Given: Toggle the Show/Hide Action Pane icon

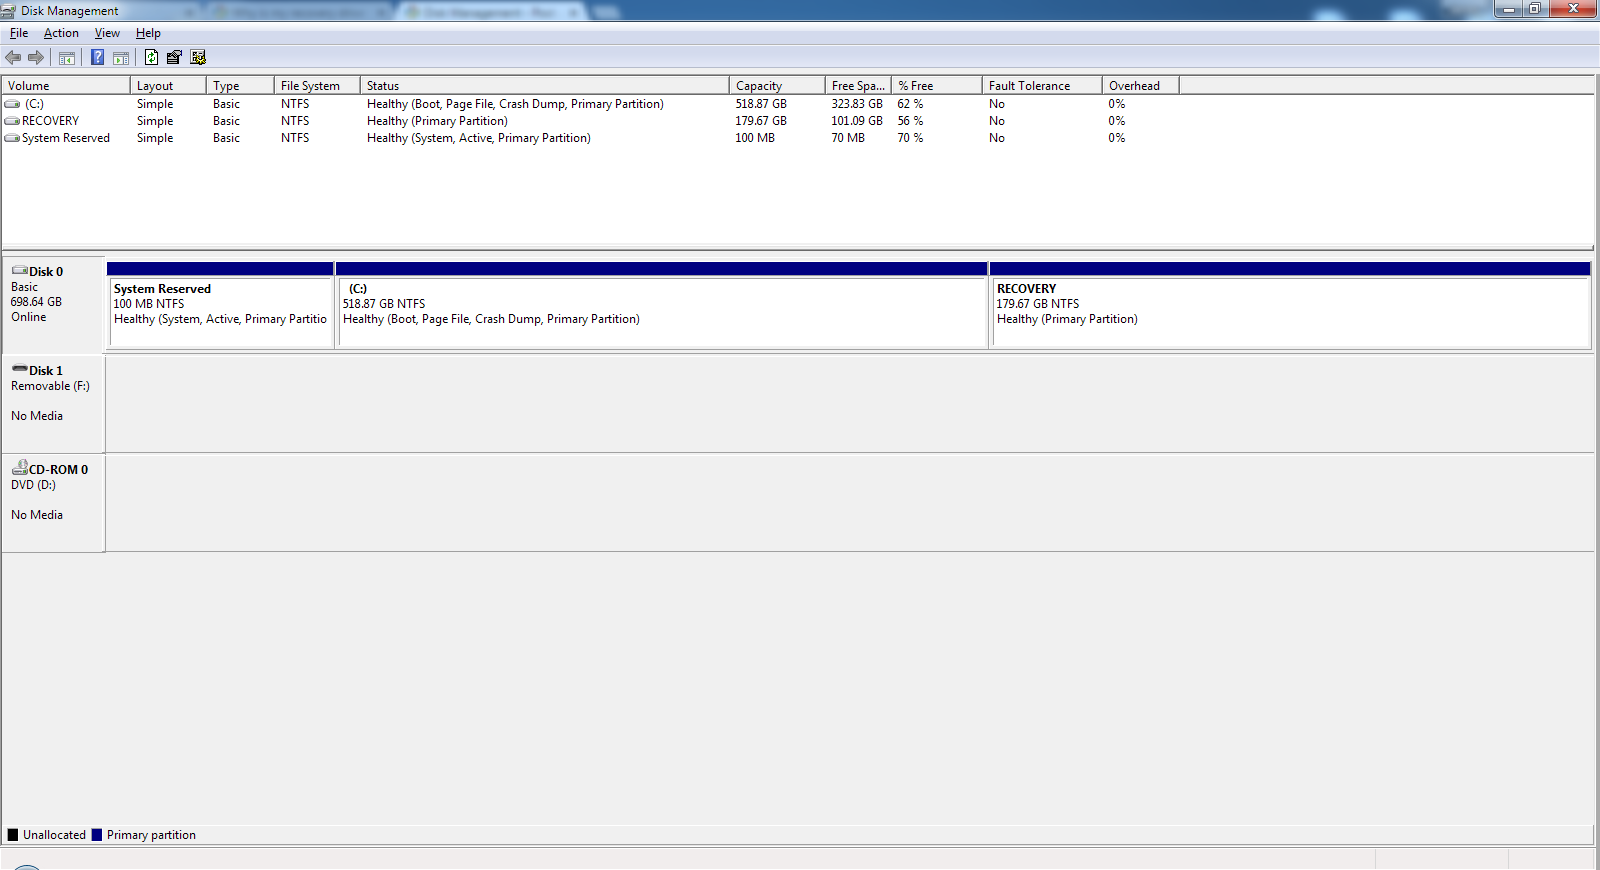Looking at the screenshot, I should [x=121, y=58].
